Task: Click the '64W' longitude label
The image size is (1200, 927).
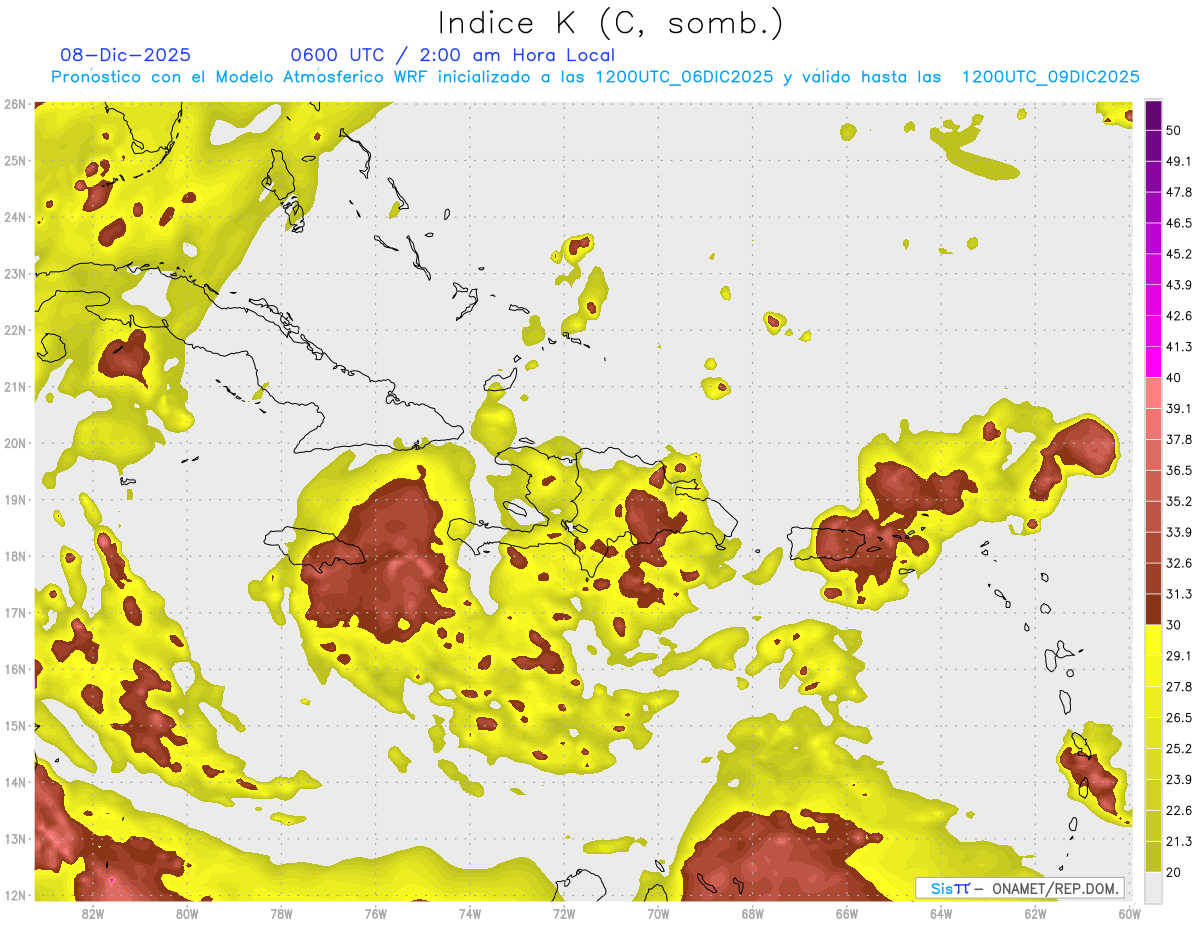Action: click(940, 913)
